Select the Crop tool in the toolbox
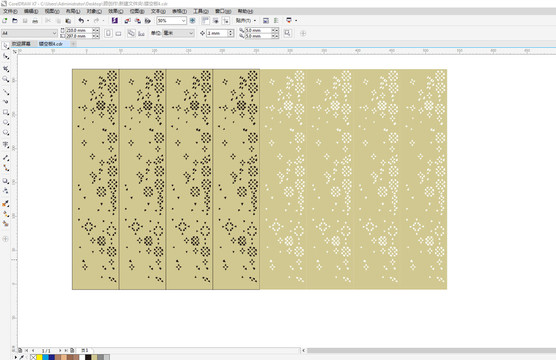The height and width of the screenshot is (360, 556). (6, 68)
